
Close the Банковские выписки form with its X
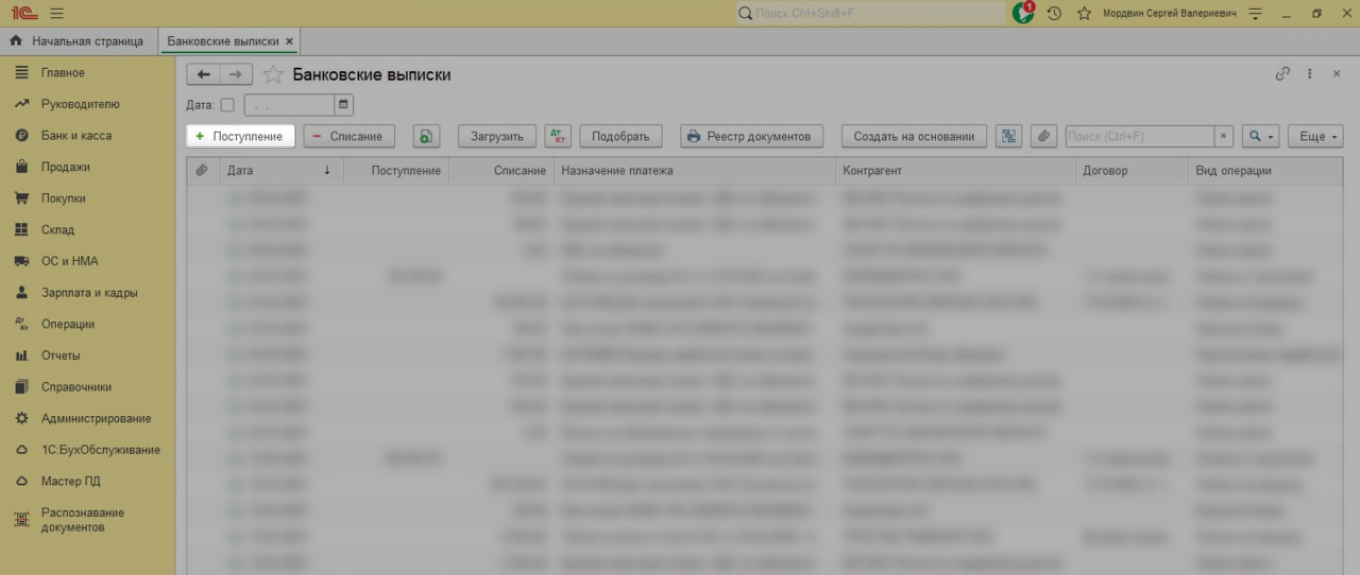(1337, 74)
